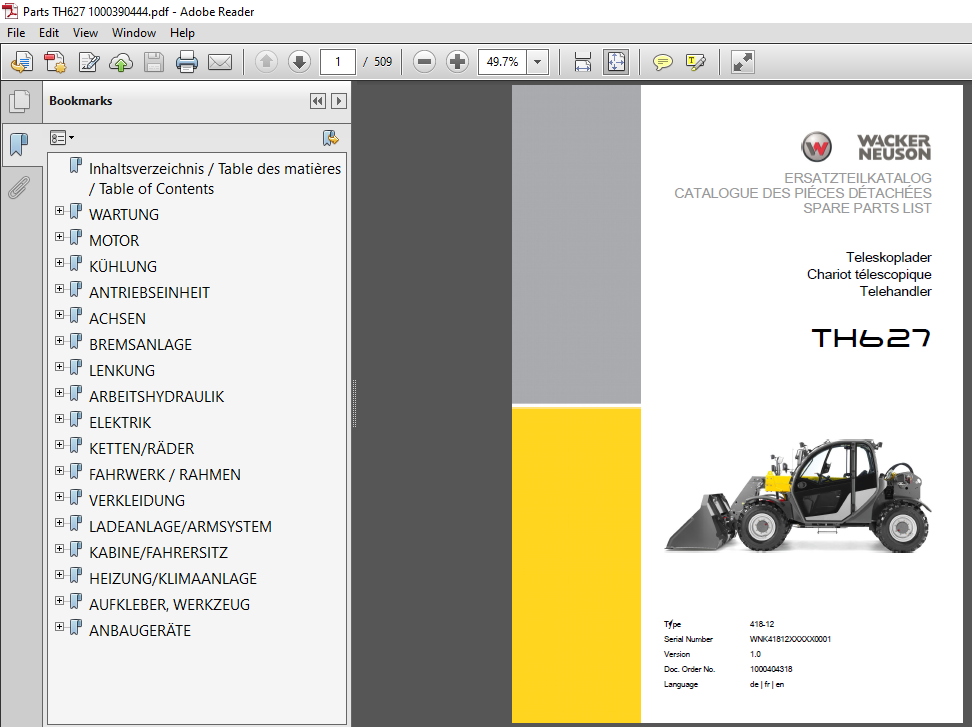Open the Help menu
972x727 pixels.
tap(182, 33)
